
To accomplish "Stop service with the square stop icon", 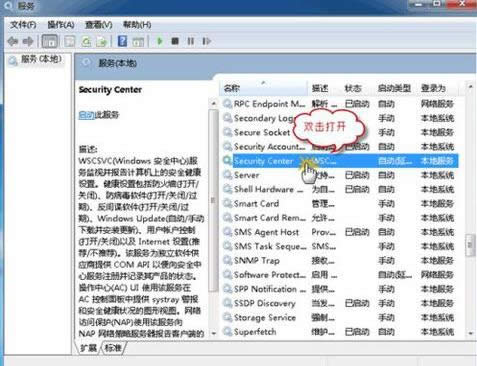I will tap(175, 41).
